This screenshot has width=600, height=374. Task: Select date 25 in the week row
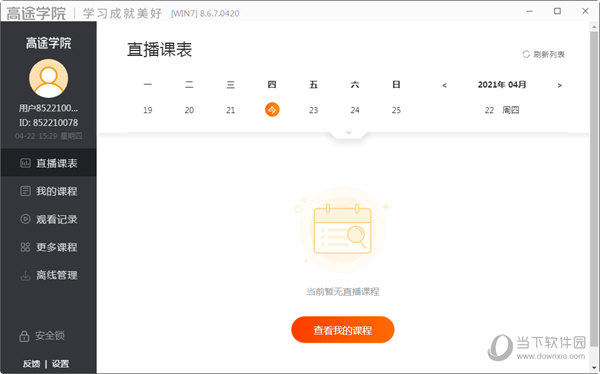tap(396, 110)
